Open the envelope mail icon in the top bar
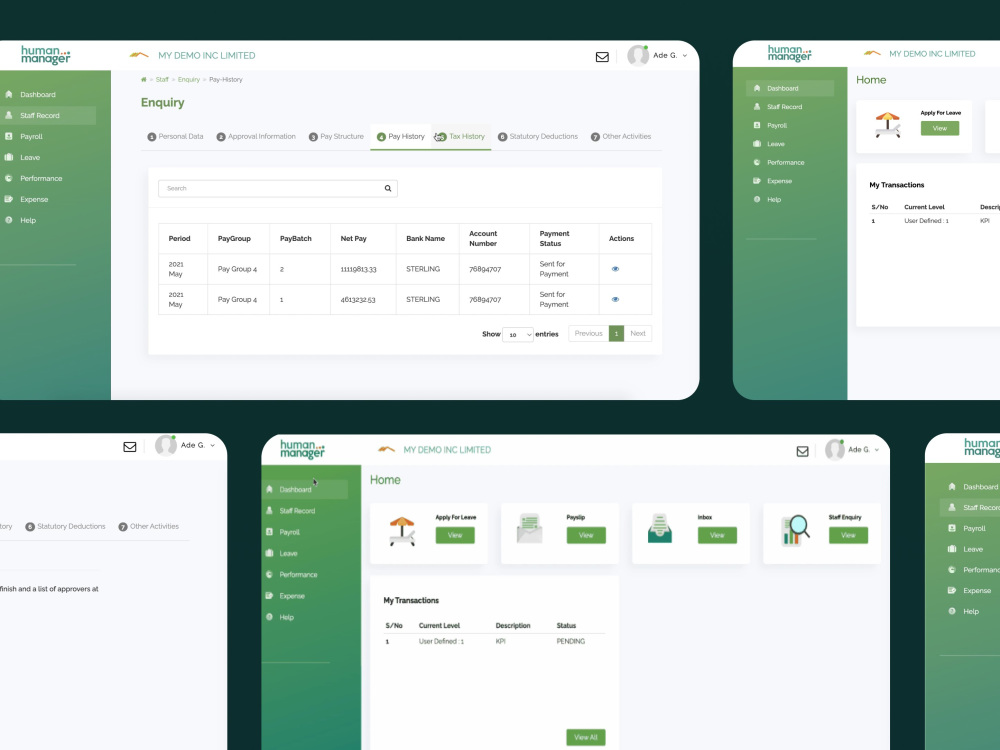Image resolution: width=1000 pixels, height=750 pixels. [602, 58]
